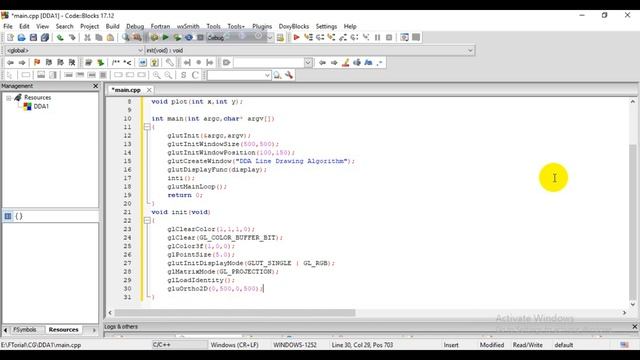Open the search text combo box dropdown
The height and width of the screenshot is (360, 640).
click(308, 62)
